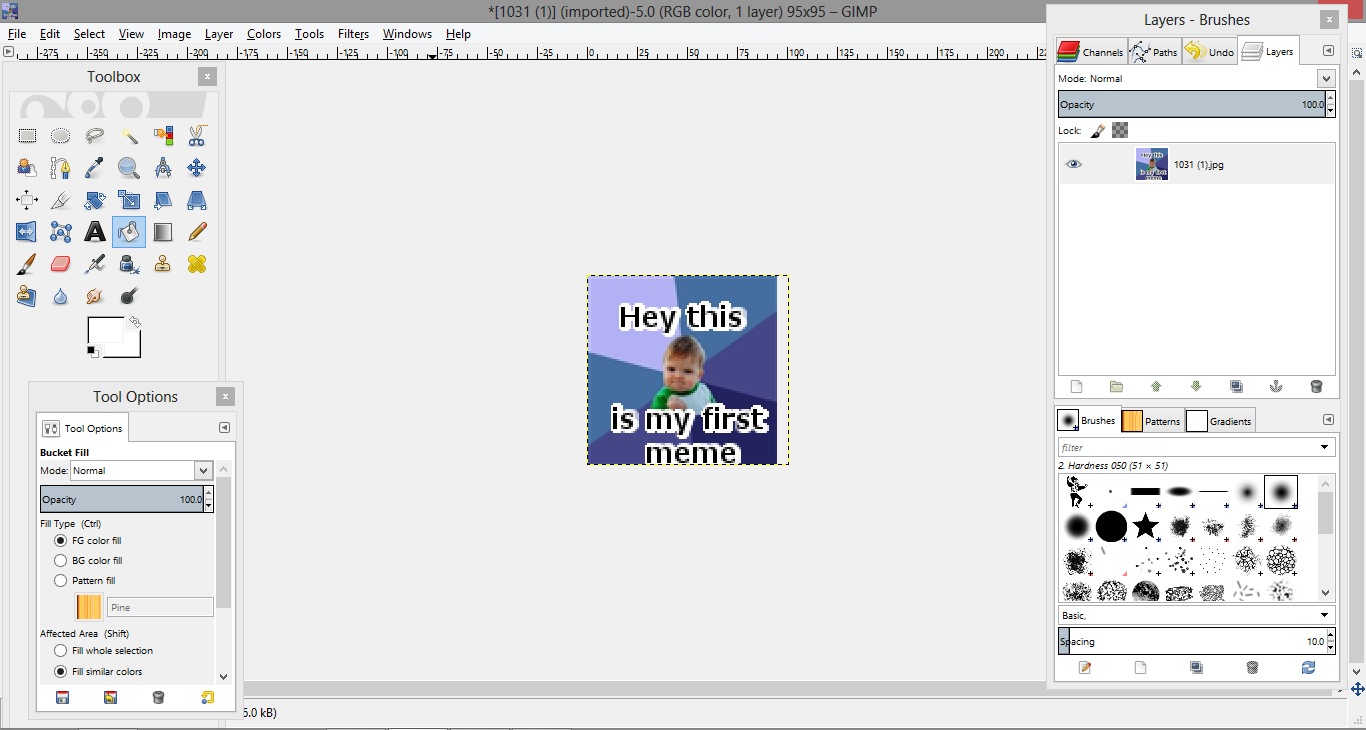Open the Basic brush tag dropdown
Screen dimensions: 1366x730
[1326, 615]
